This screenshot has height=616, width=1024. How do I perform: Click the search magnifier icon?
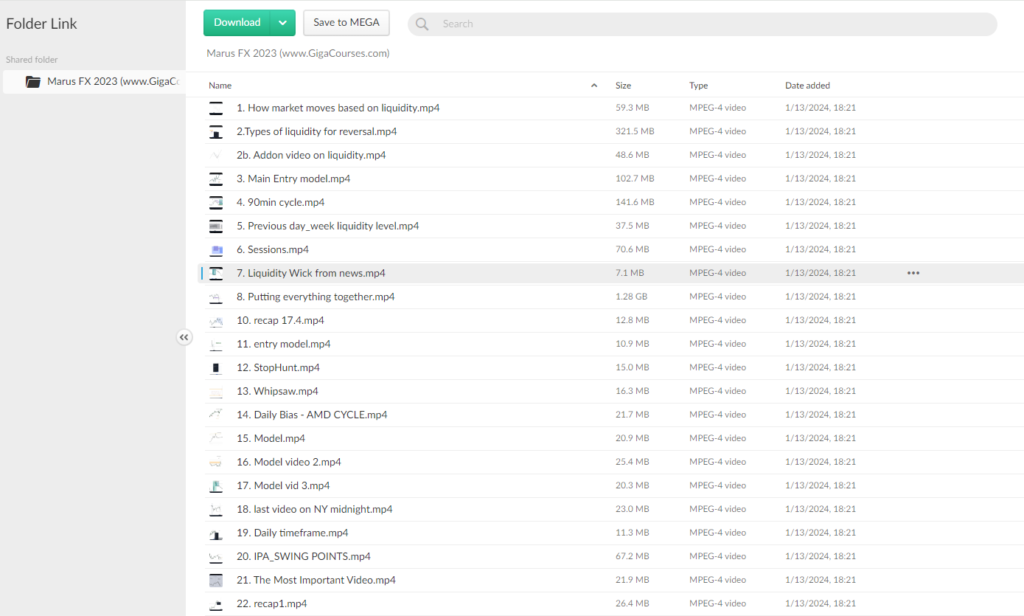click(423, 24)
